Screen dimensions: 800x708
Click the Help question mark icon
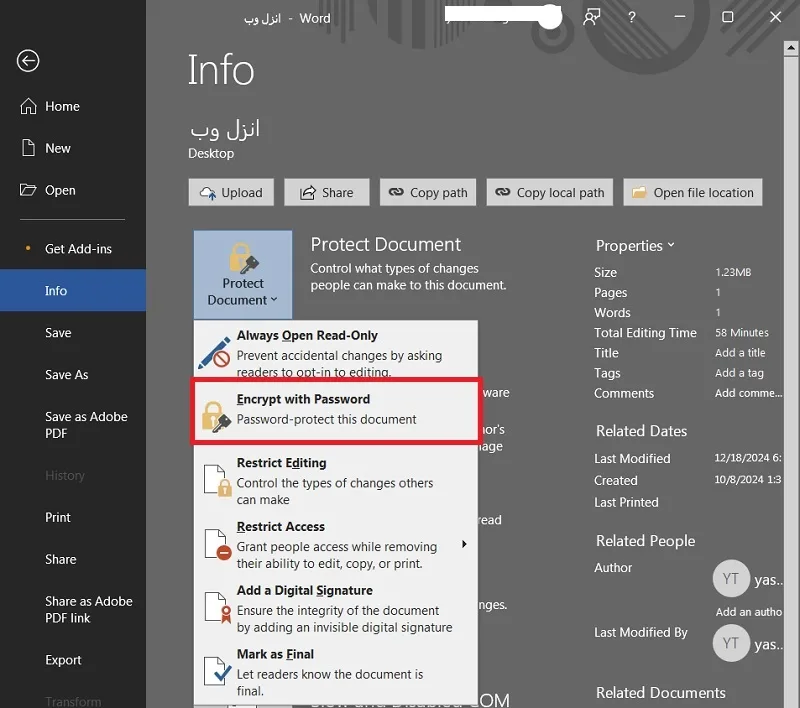click(x=632, y=17)
